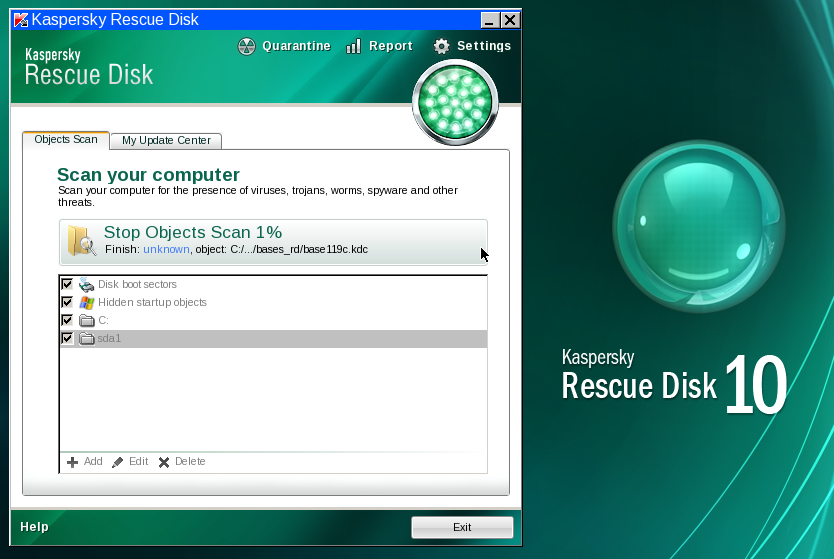Screen dimensions: 834x559
Task: Toggle the sda1 checkbox
Action: (x=67, y=339)
